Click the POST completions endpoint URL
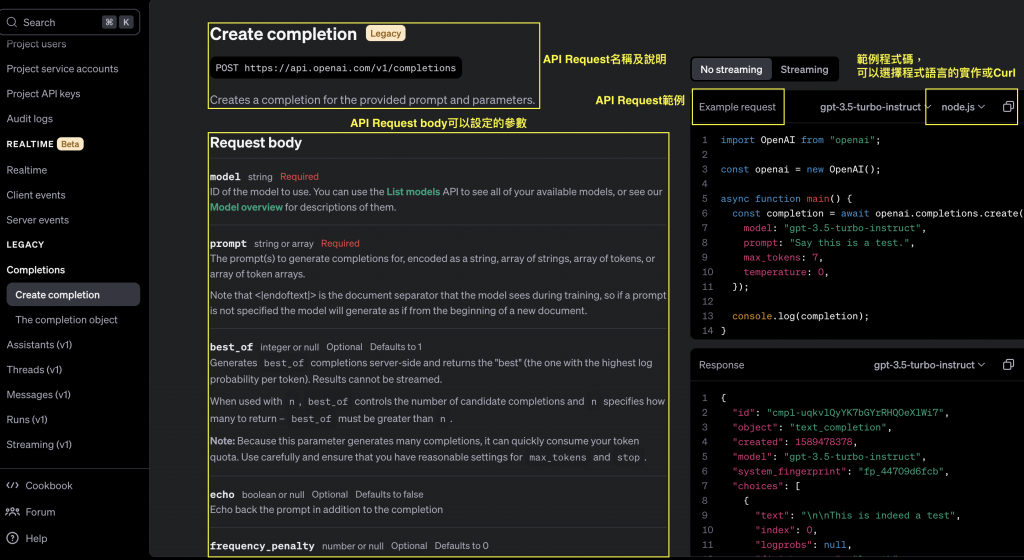 tap(336, 68)
